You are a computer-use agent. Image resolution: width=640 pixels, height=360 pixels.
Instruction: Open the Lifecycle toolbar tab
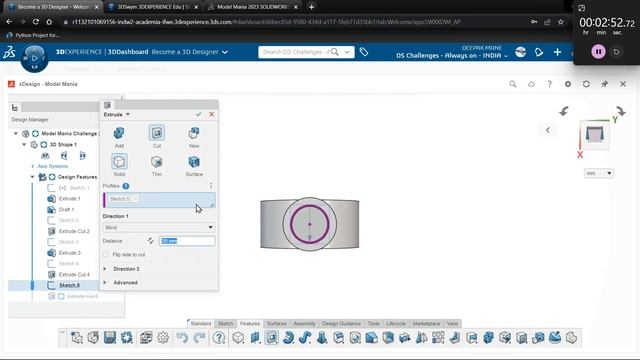click(x=396, y=323)
